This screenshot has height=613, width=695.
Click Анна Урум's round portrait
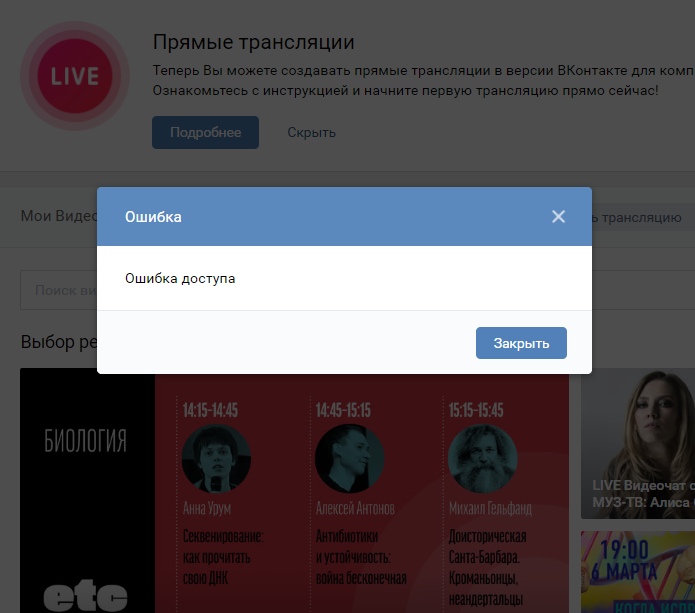[x=216, y=458]
